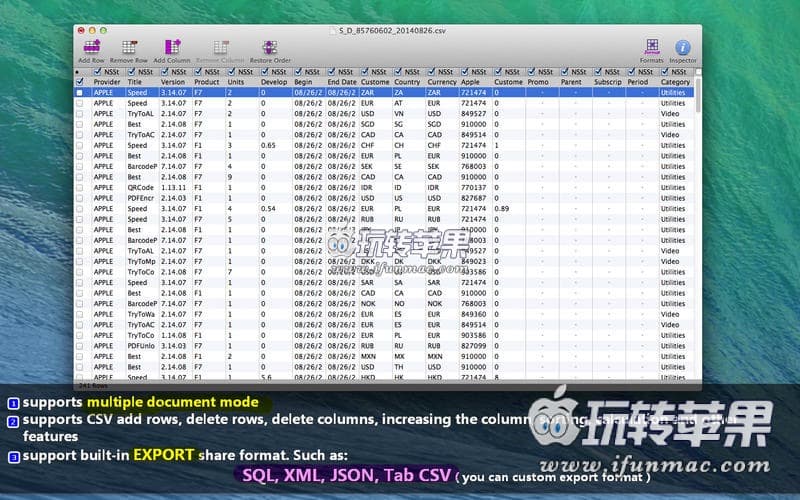Select the highlighted row's Utilities cell
Image resolution: width=800 pixels, height=500 pixels.
673,93
